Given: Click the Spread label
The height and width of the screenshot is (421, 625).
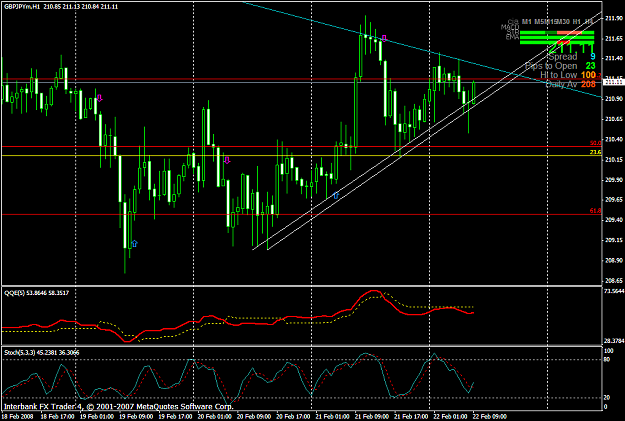Looking at the screenshot, I should 563,57.
